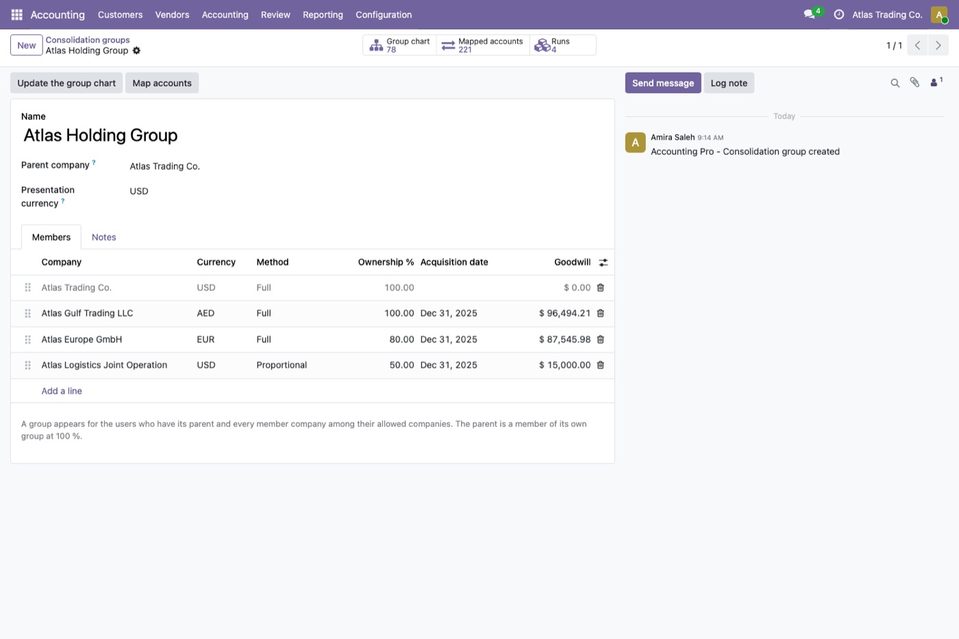Open the conversations chat icon
This screenshot has width=959, height=639.
pyautogui.click(x=810, y=14)
